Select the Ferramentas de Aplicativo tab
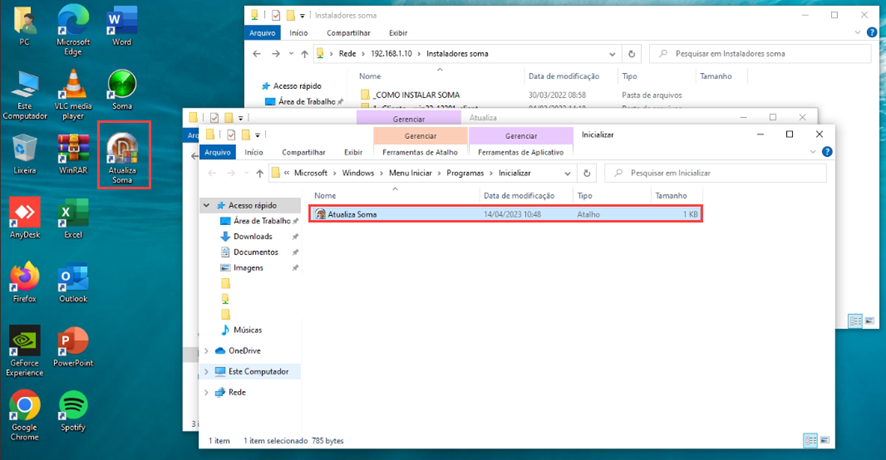The height and width of the screenshot is (460, 886). (x=520, y=152)
